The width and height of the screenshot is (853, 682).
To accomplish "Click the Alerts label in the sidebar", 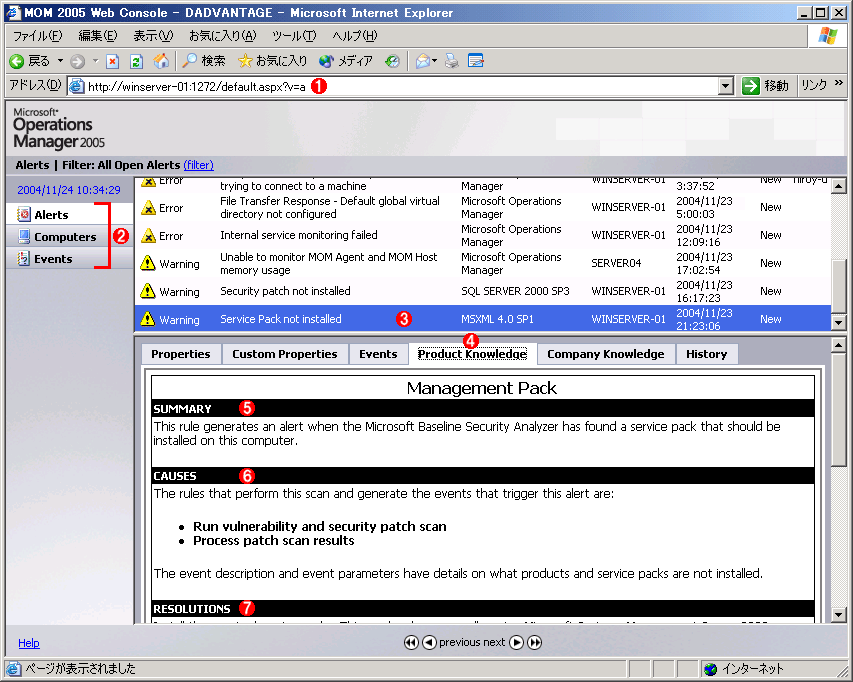I will click(x=51, y=215).
